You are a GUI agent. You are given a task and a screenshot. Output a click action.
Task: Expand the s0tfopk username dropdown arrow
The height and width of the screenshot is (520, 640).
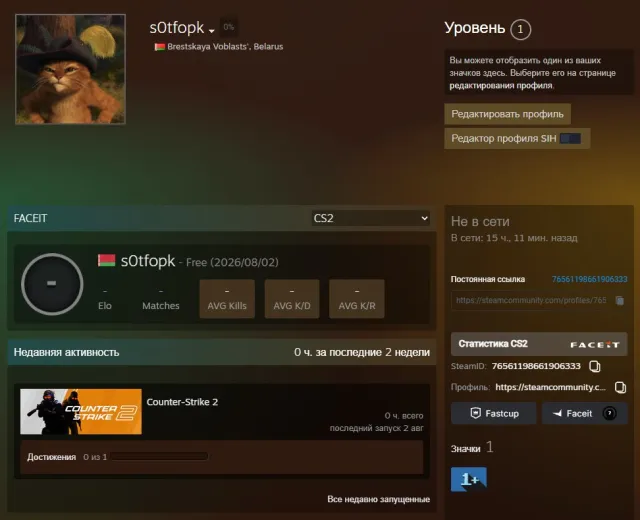coord(211,31)
